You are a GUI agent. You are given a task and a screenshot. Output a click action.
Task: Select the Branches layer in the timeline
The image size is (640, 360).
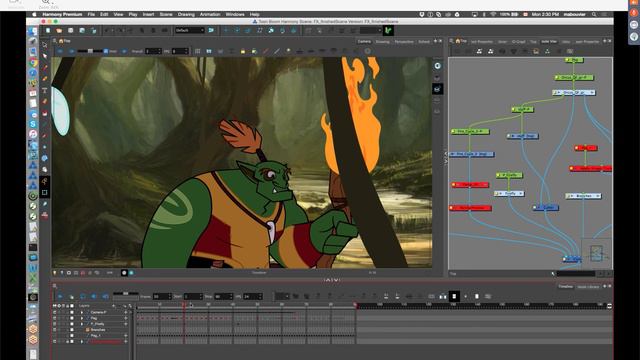(98, 330)
